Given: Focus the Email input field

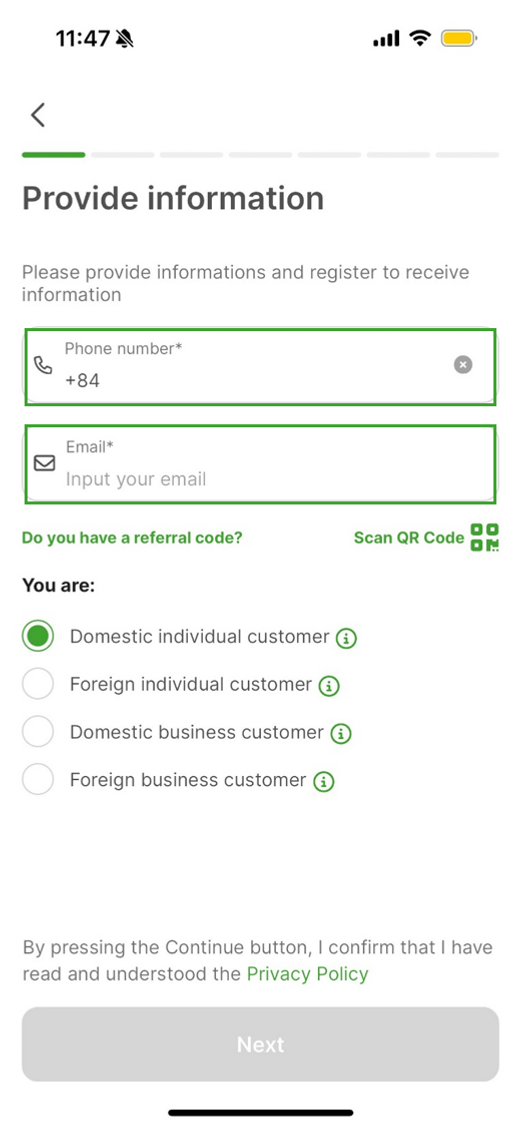Looking at the screenshot, I should point(260,464).
